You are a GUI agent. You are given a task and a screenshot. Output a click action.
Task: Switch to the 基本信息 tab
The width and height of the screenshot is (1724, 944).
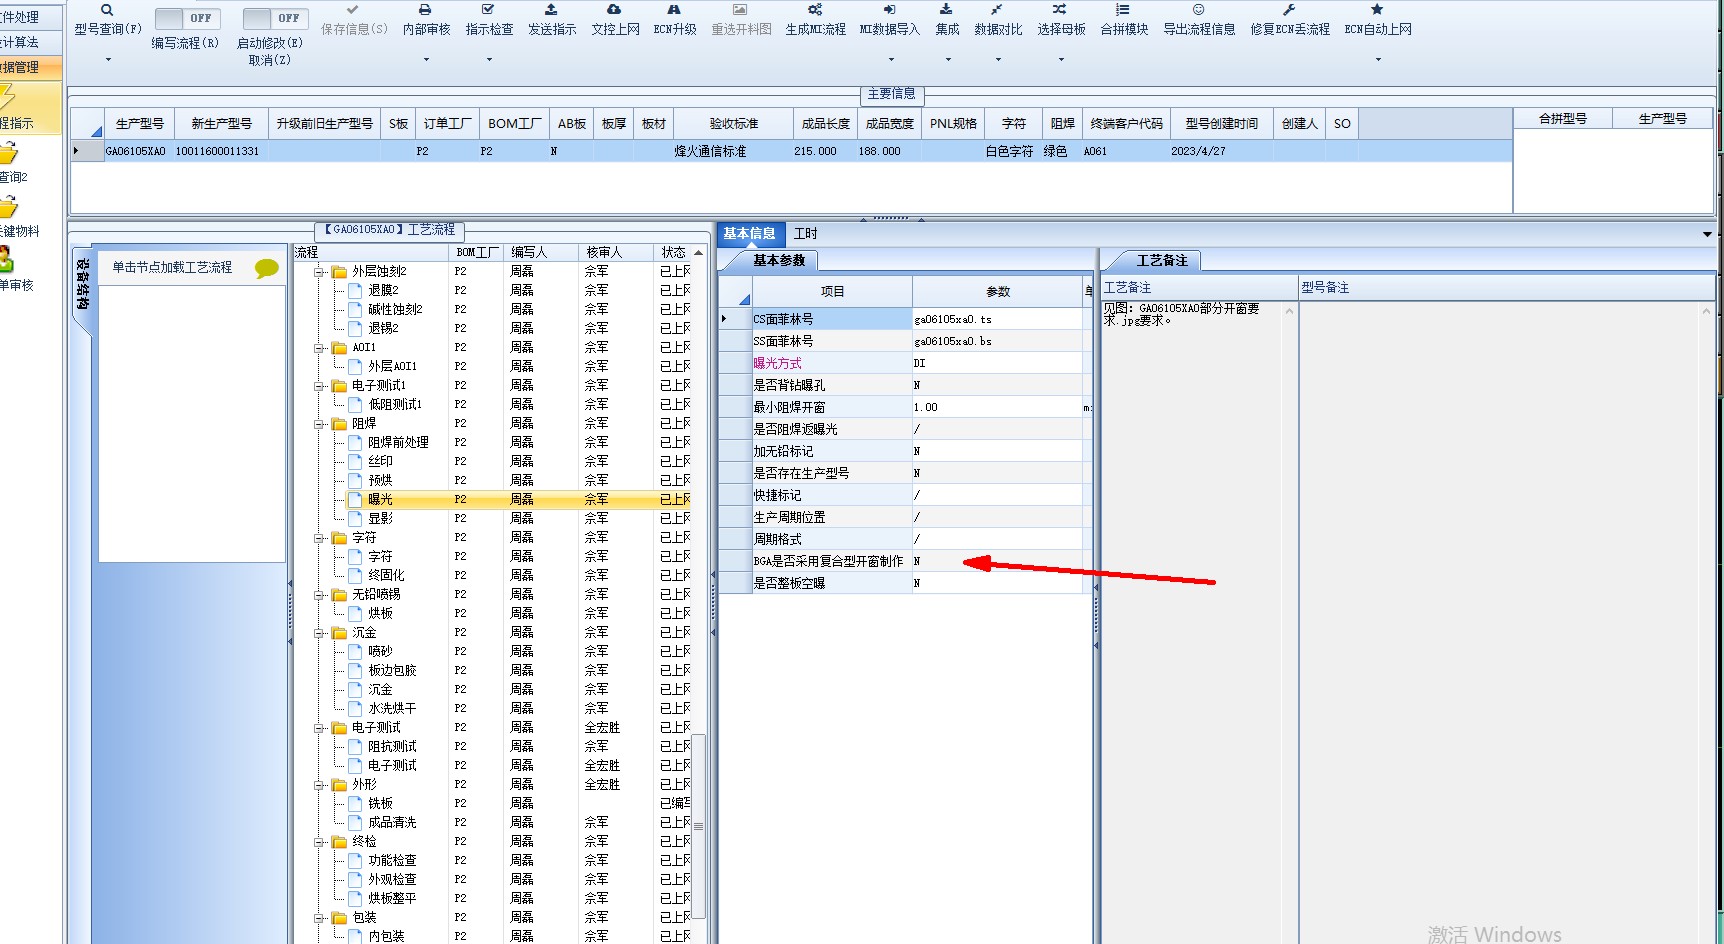(x=749, y=234)
